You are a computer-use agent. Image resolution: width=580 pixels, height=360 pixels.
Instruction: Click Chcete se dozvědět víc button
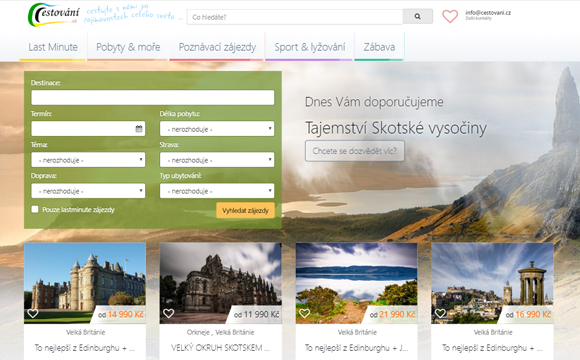pyautogui.click(x=354, y=151)
